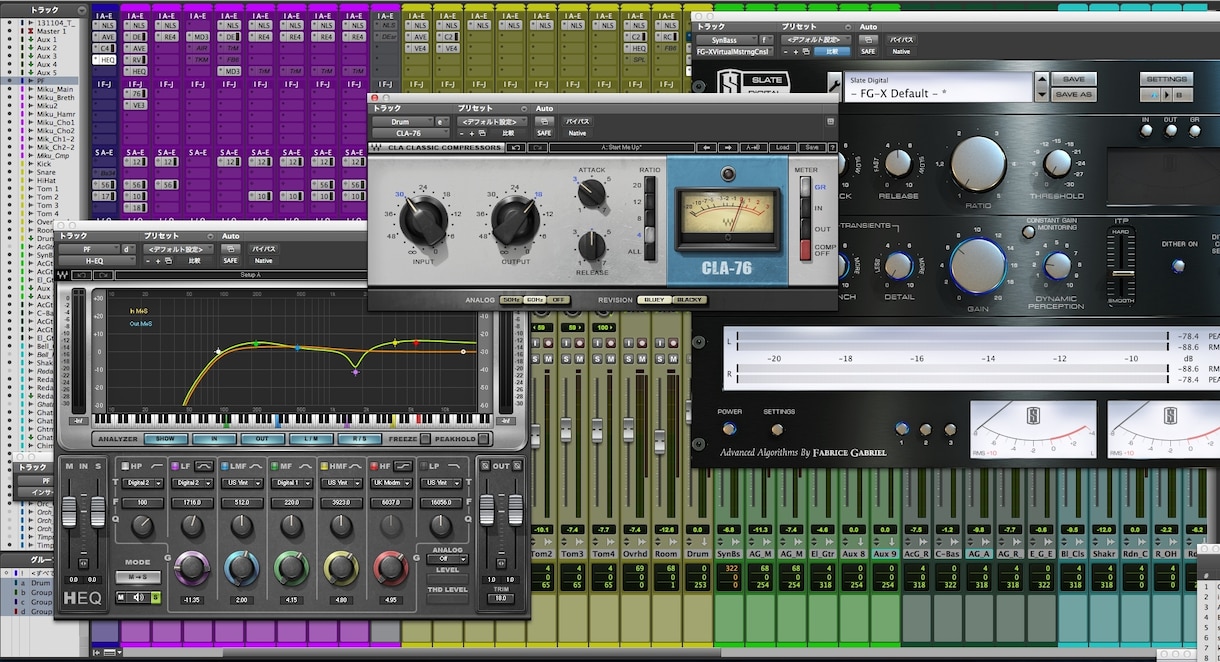Screen dimensions: 1220x662
Task: Click the purple LF gain knob in H-EQ
Action: click(x=193, y=568)
